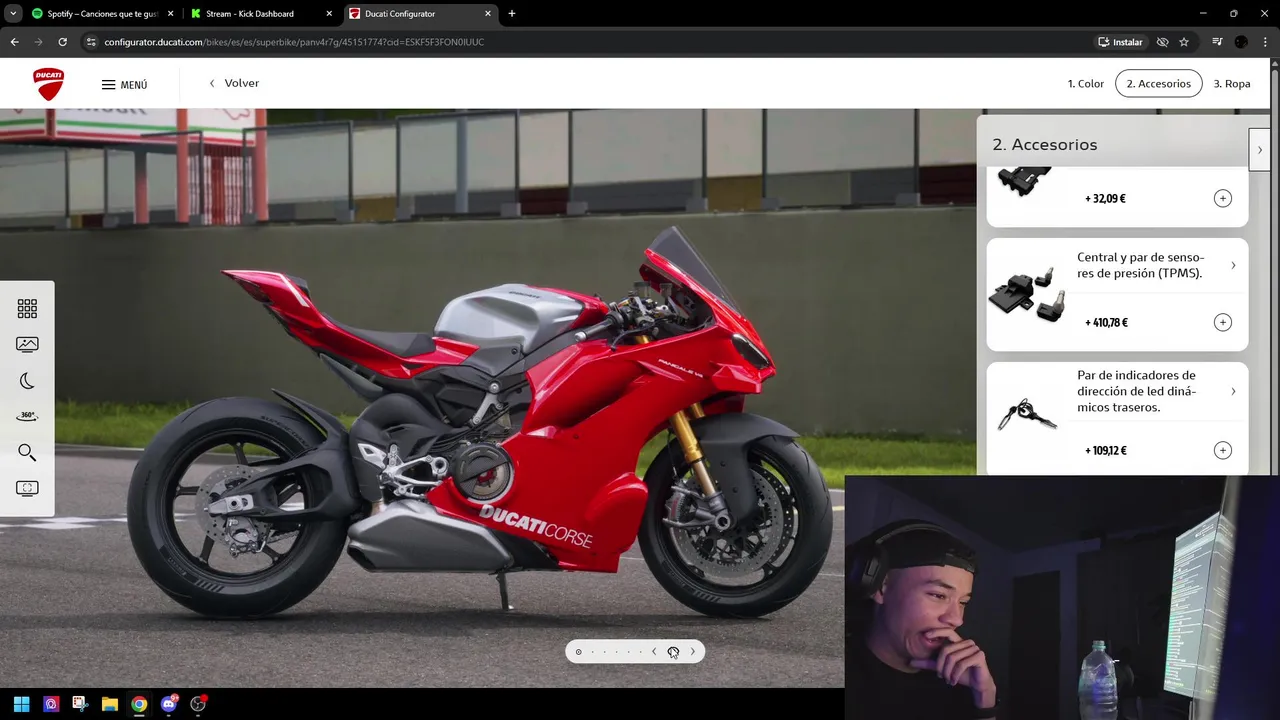Switch to the Spotify browser tab

pyautogui.click(x=103, y=14)
